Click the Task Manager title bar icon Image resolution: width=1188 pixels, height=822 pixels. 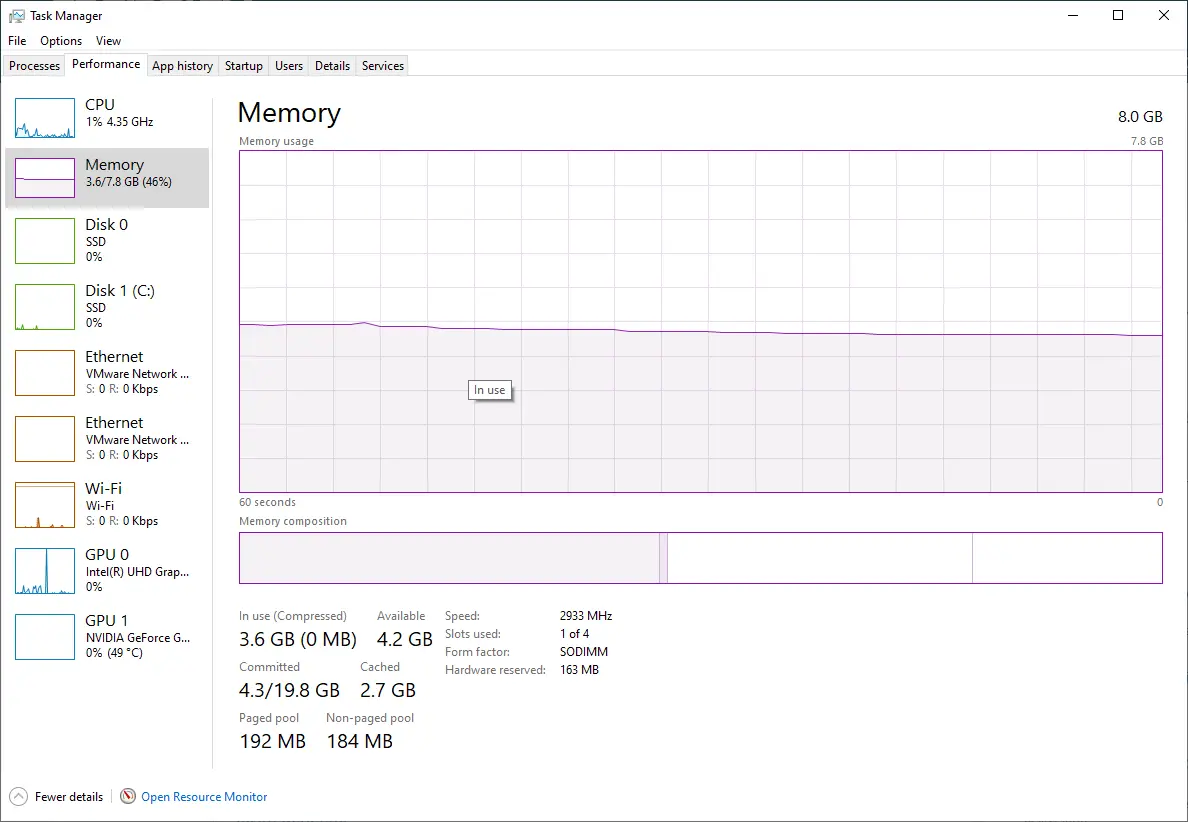[x=17, y=15]
